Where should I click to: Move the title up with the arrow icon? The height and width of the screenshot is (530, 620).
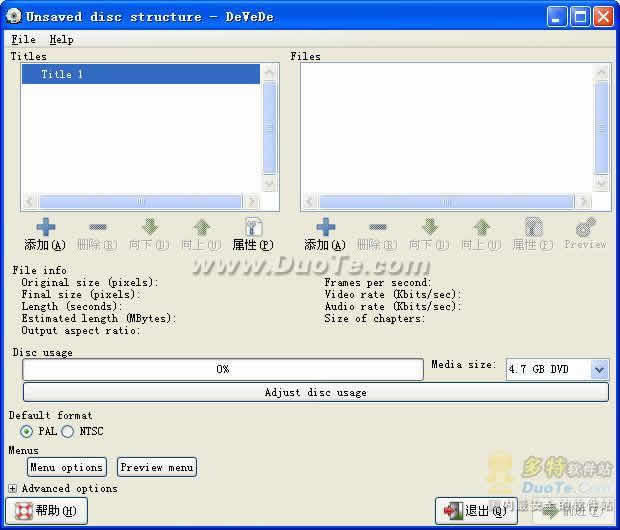[x=201, y=228]
